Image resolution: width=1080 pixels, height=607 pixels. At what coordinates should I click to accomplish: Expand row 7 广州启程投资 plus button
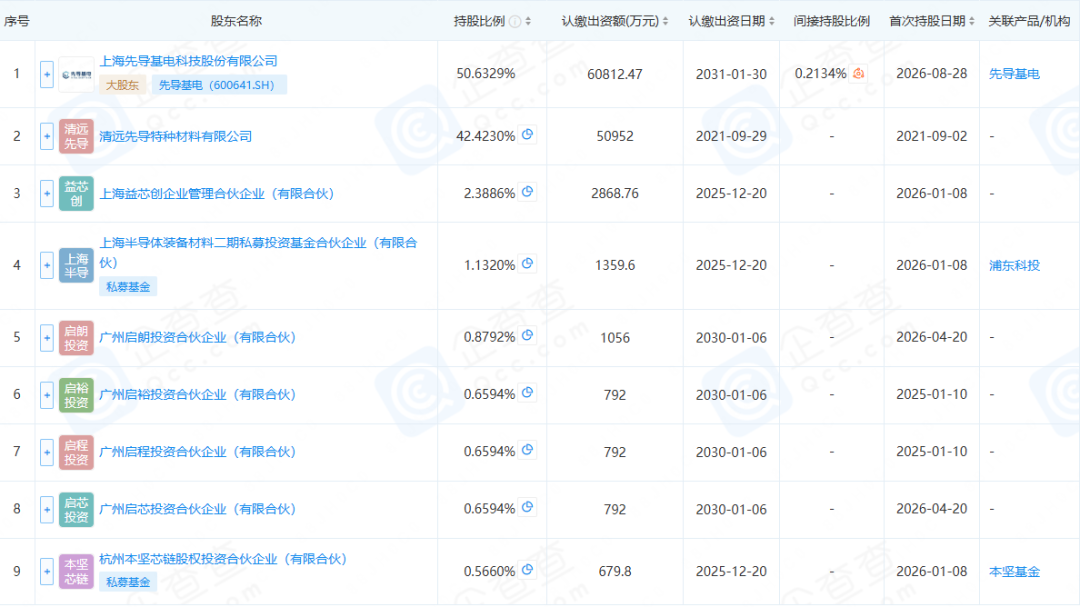(47, 452)
